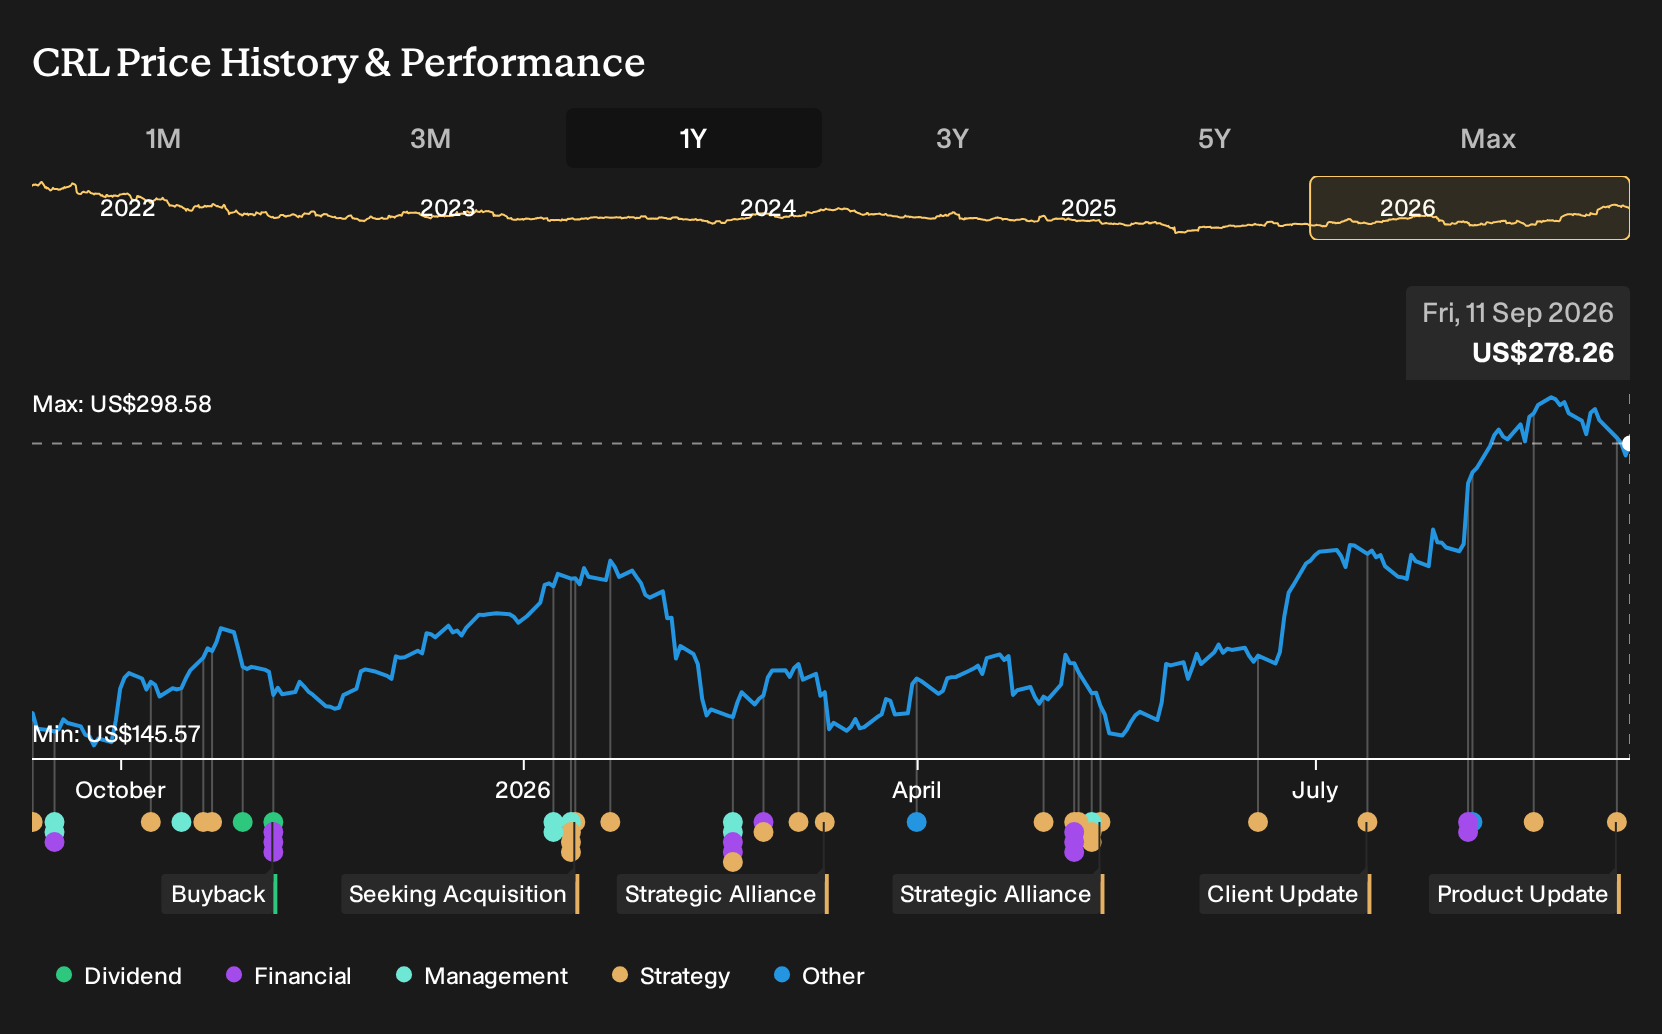Viewport: 1662px width, 1034px height.
Task: Click the 'October' axis label
Action: 120,790
